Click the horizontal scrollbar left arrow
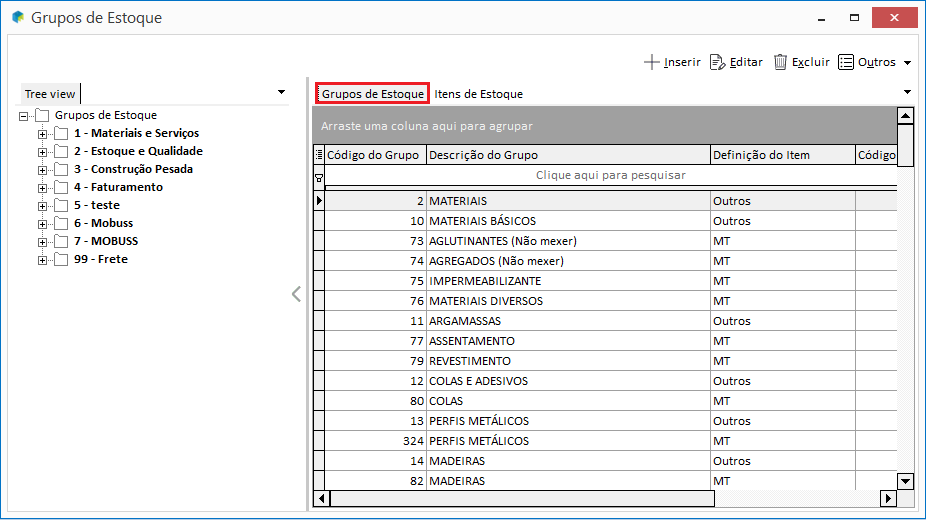The height and width of the screenshot is (520, 926). pyautogui.click(x=321, y=499)
